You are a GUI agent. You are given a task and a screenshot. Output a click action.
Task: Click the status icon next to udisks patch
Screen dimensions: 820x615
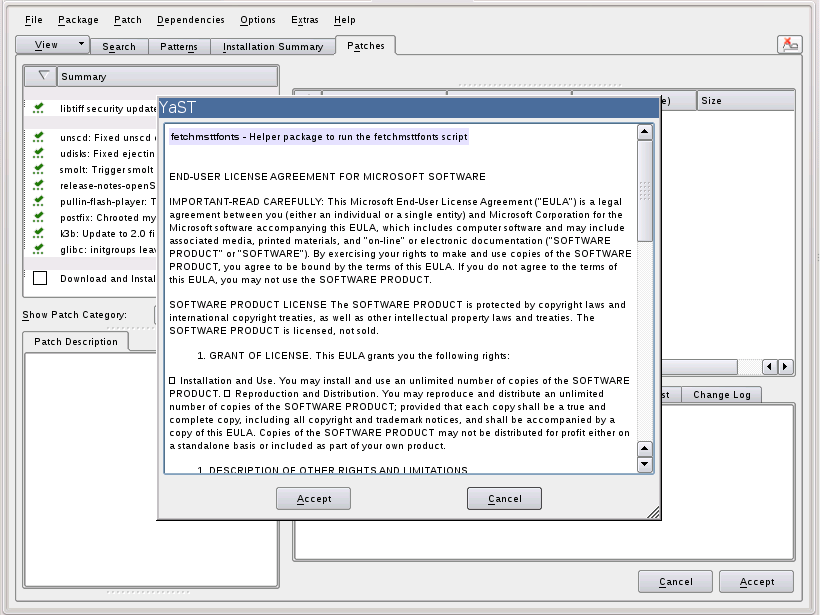tap(38, 153)
